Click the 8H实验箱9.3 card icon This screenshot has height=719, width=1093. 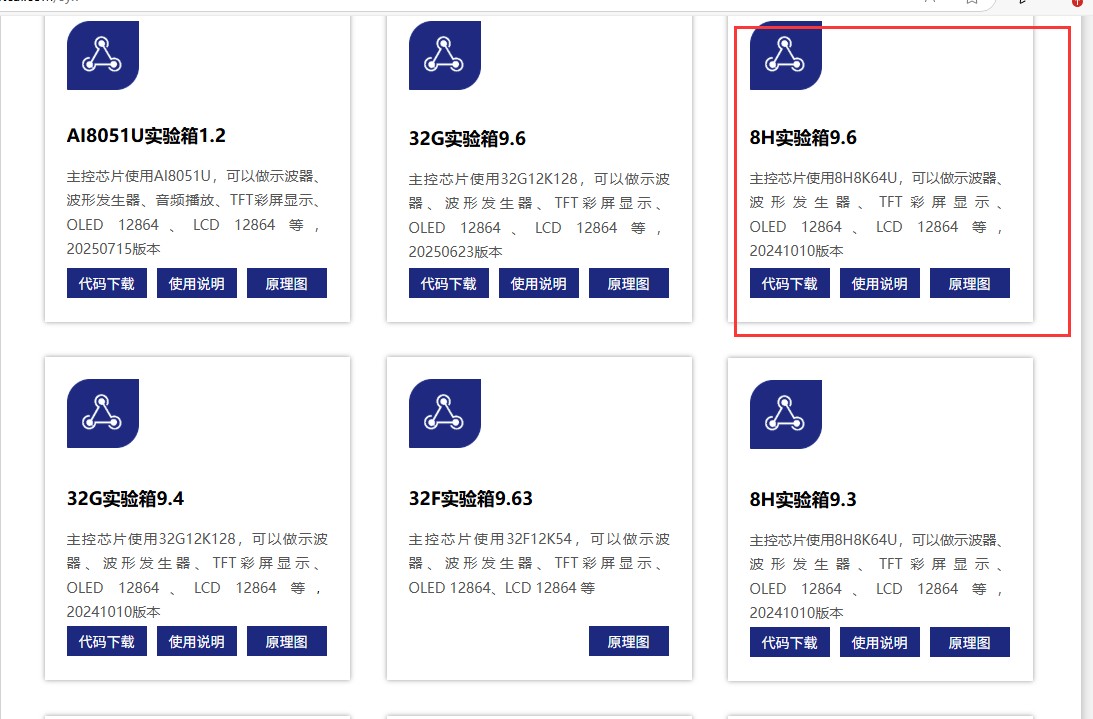786,414
